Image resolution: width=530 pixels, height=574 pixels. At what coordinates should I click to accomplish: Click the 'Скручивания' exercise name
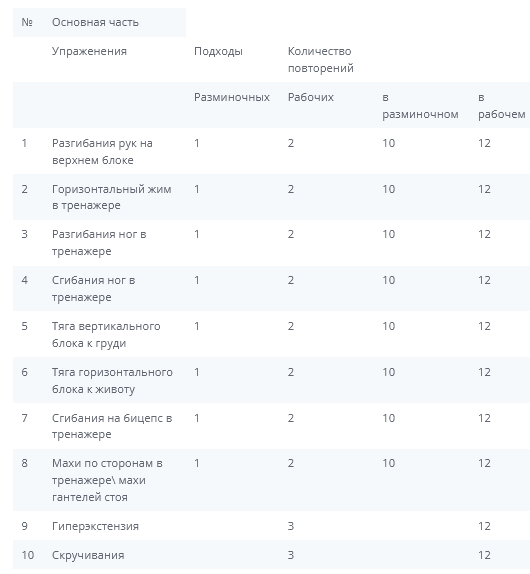[x=88, y=555]
